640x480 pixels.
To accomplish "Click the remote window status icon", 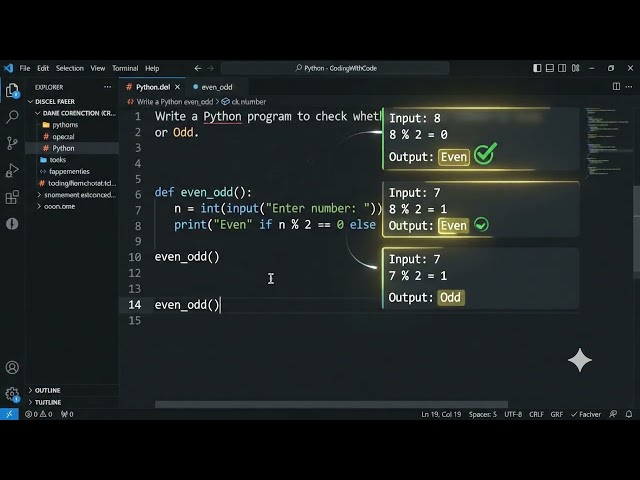I will point(9,414).
